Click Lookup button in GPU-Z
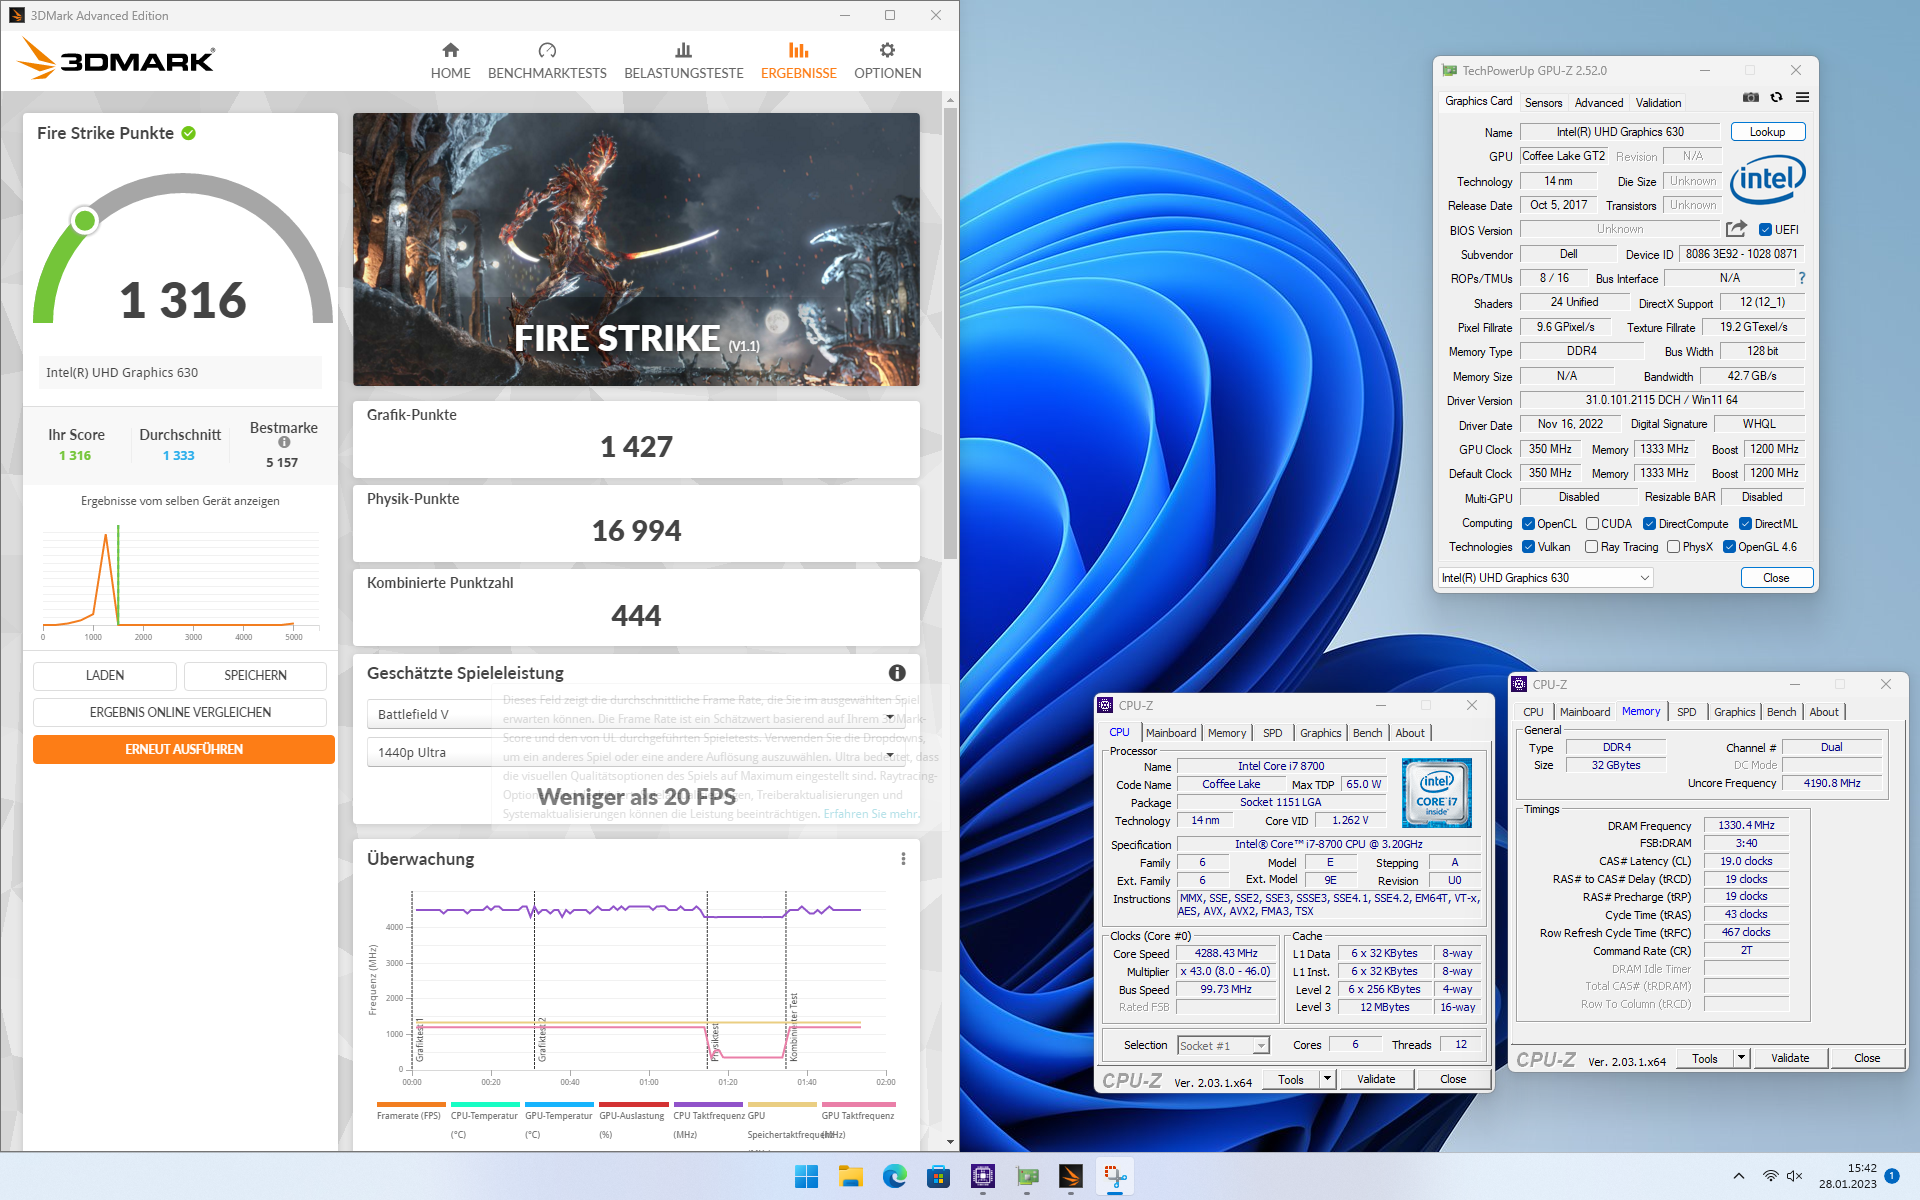The width and height of the screenshot is (1920, 1200). tap(1767, 132)
